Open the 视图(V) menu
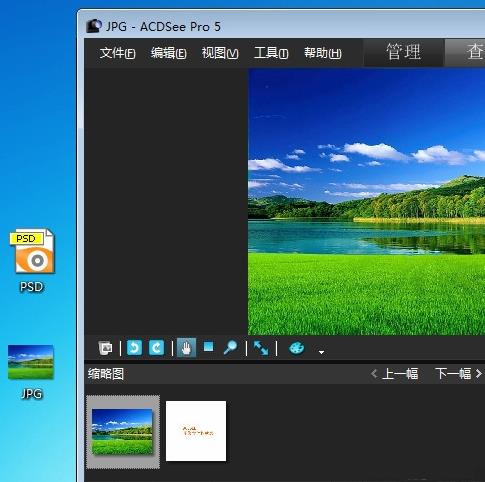 click(x=220, y=53)
